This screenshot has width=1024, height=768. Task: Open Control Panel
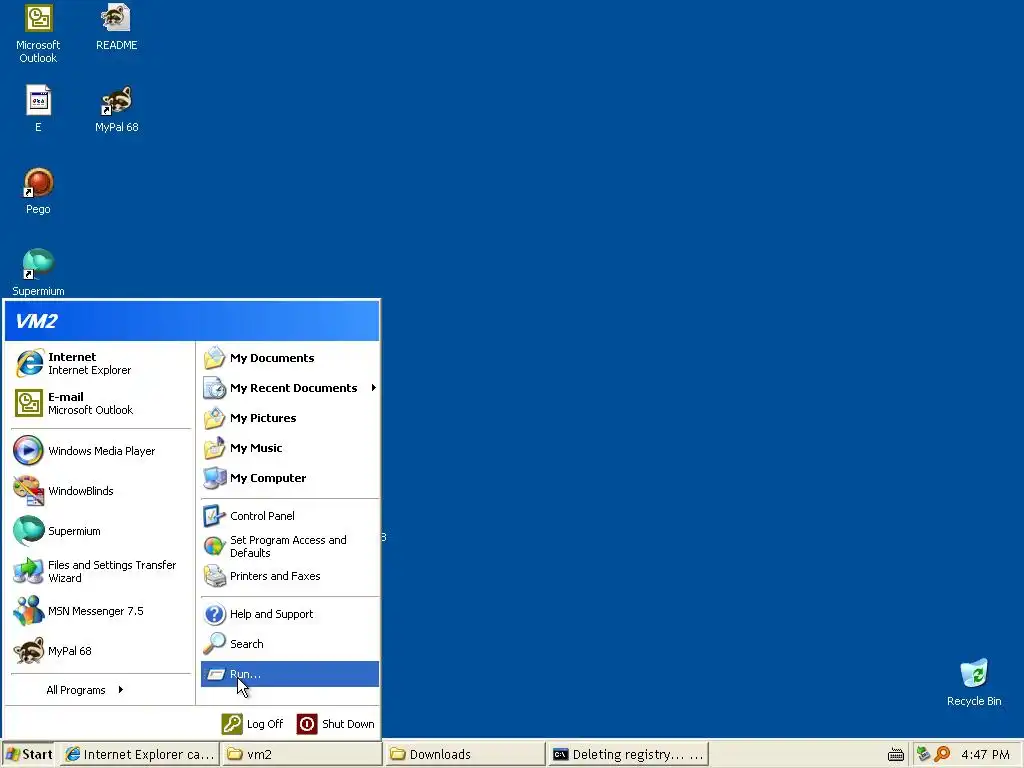coord(290,516)
